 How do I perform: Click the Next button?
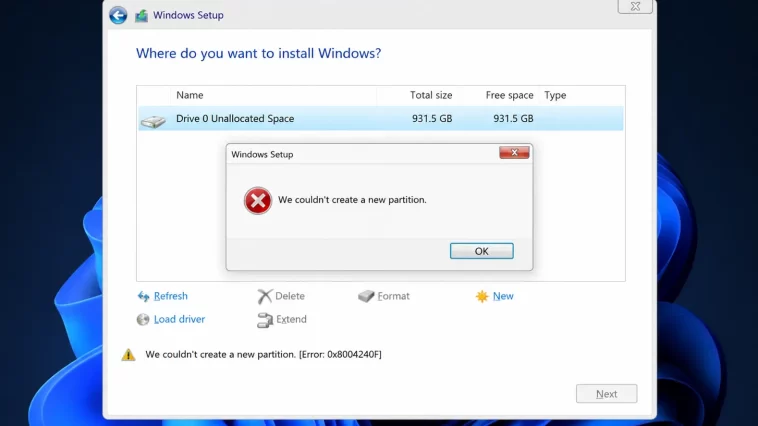(x=606, y=394)
